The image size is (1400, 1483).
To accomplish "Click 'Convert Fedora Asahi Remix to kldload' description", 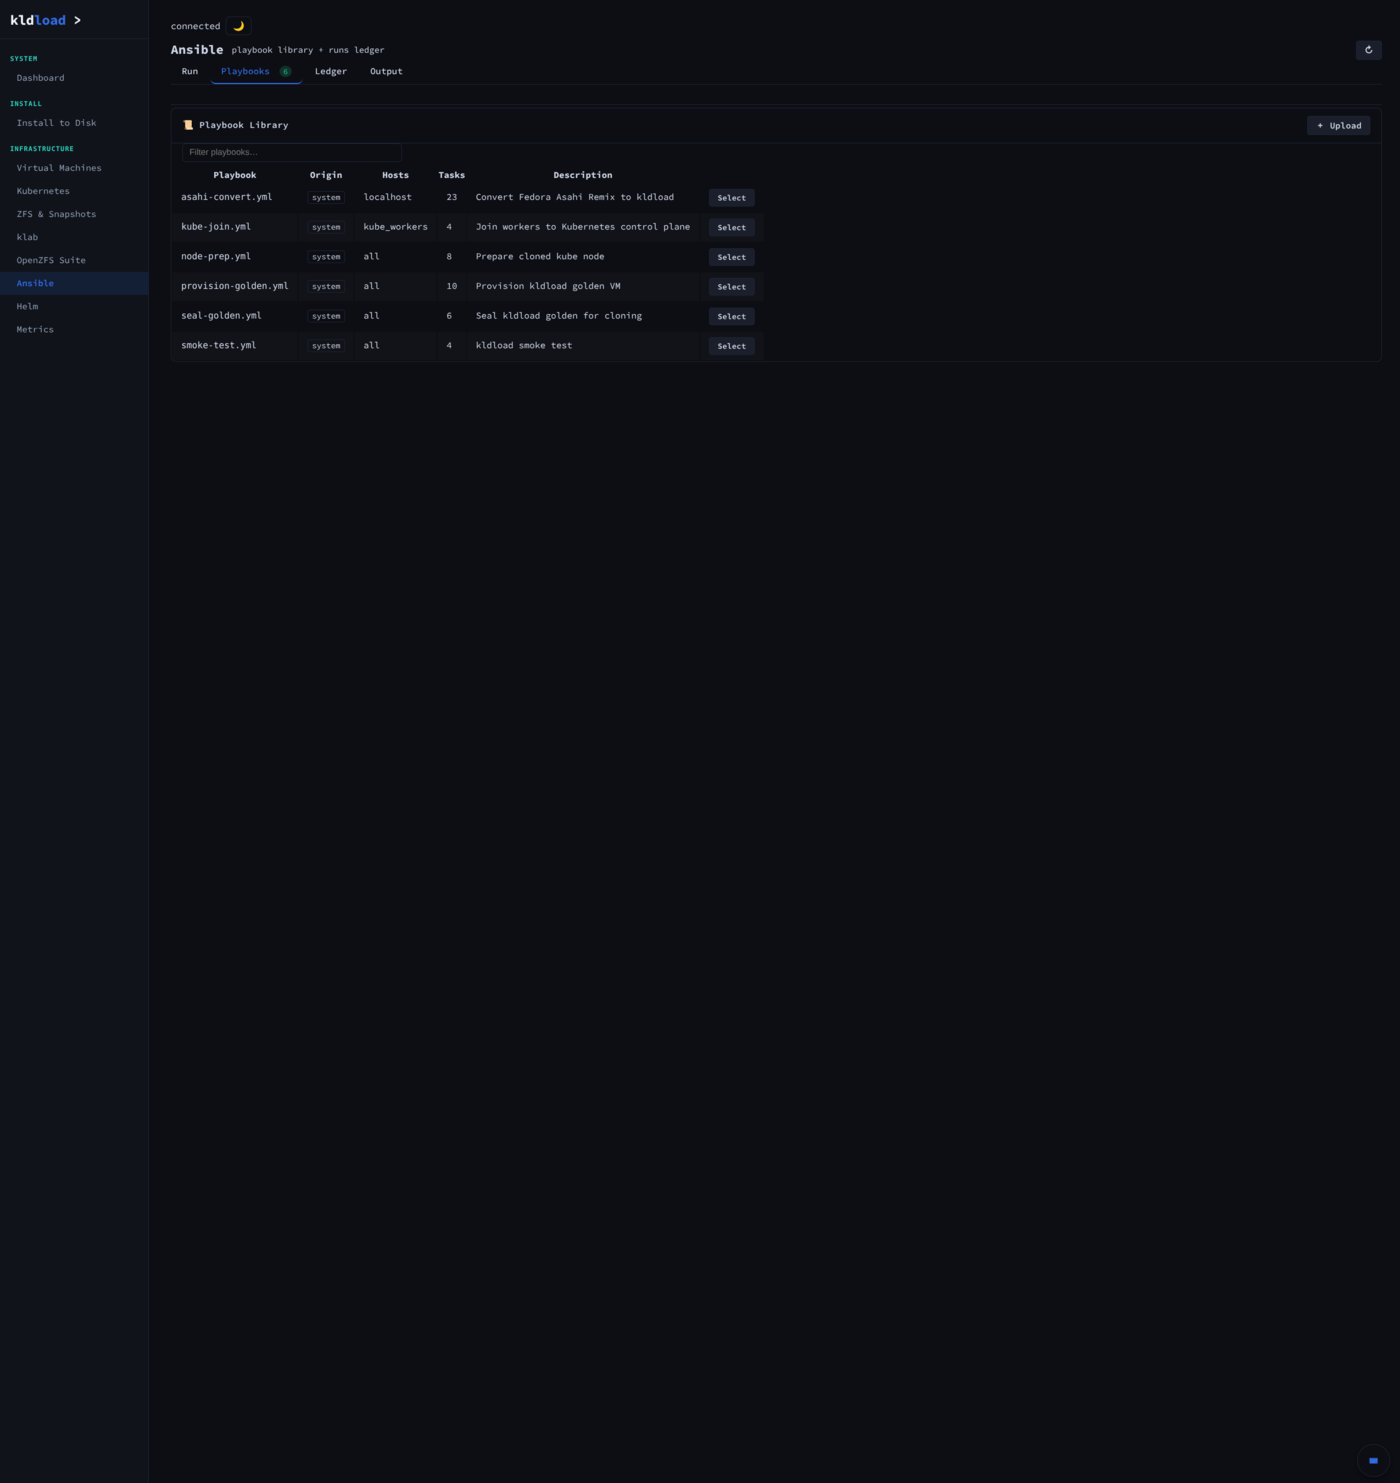I will [x=575, y=197].
